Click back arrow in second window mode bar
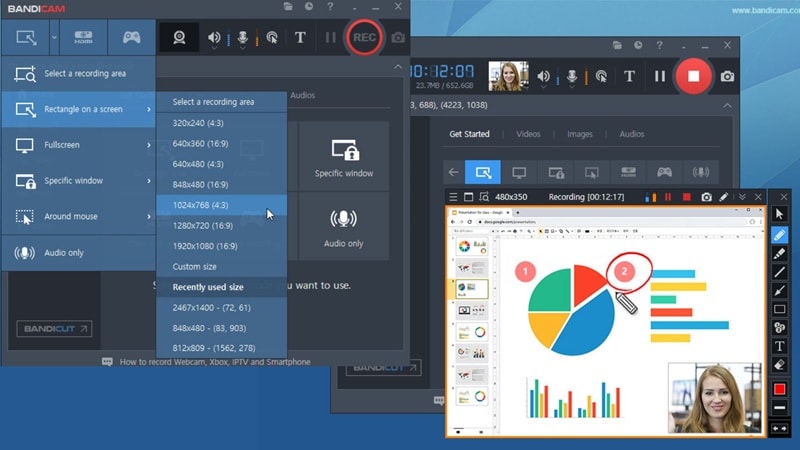 point(454,172)
